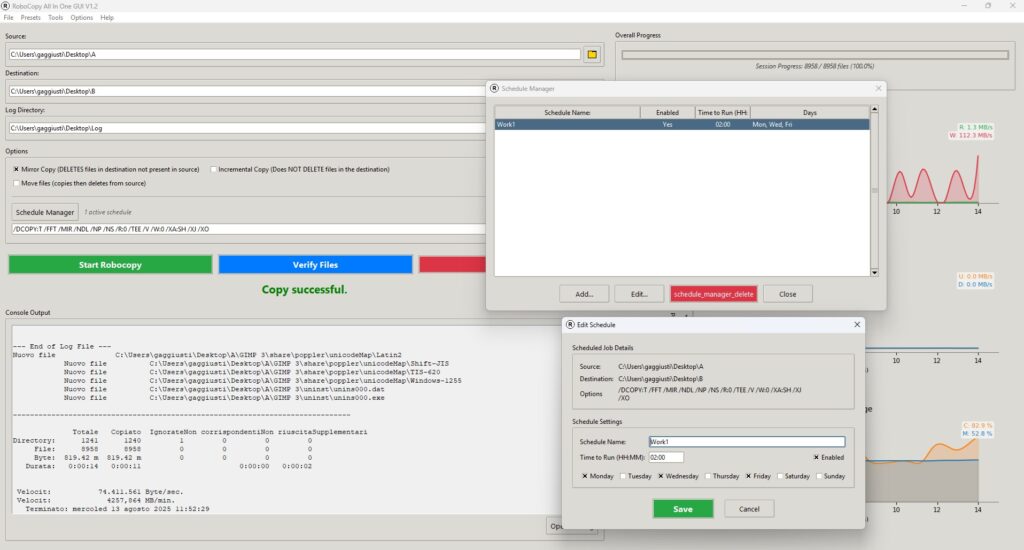Click the Log Directory path field
The height and width of the screenshot is (550, 1024).
point(247,128)
